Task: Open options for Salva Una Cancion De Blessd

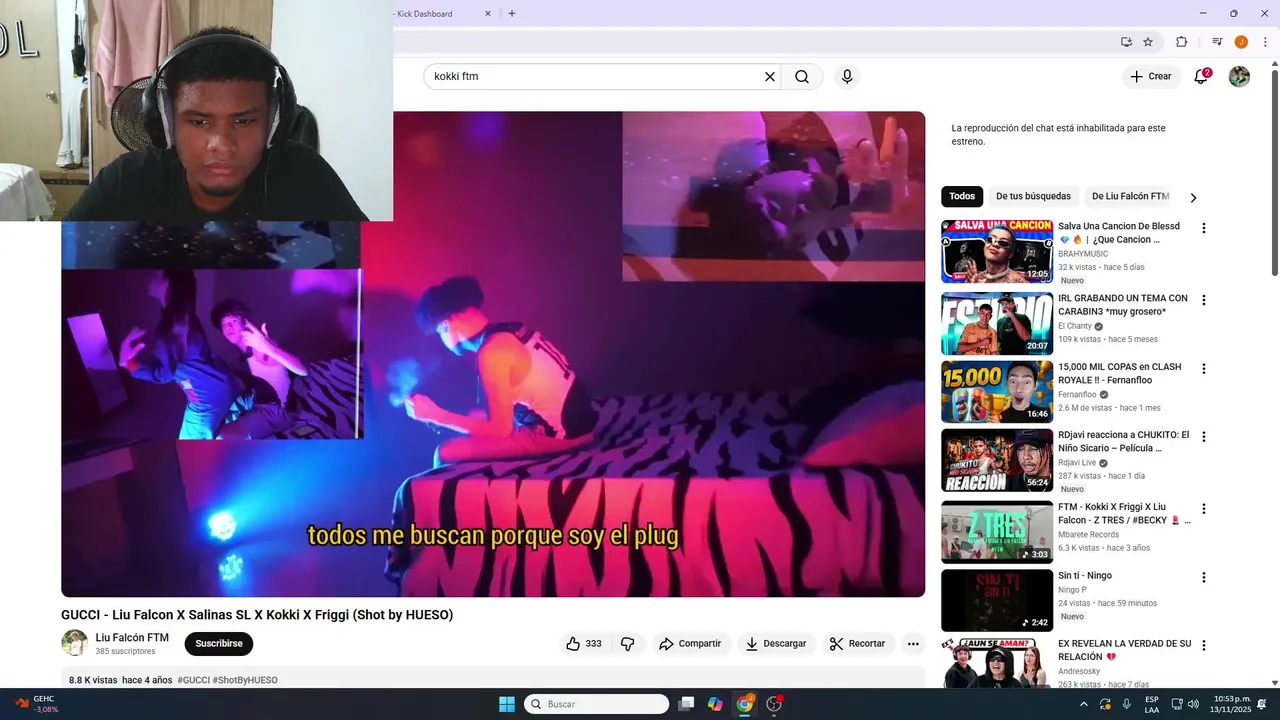Action: (1204, 228)
